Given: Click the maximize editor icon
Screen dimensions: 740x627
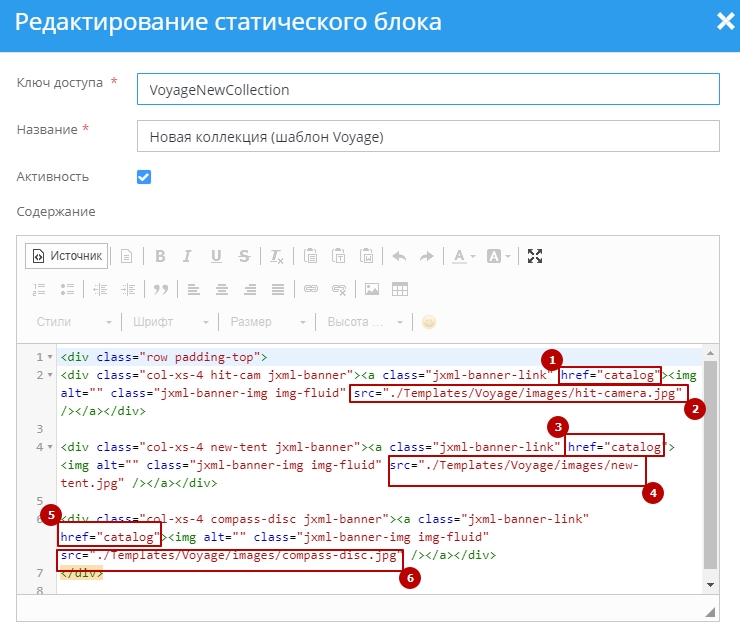Looking at the screenshot, I should click(x=535, y=256).
